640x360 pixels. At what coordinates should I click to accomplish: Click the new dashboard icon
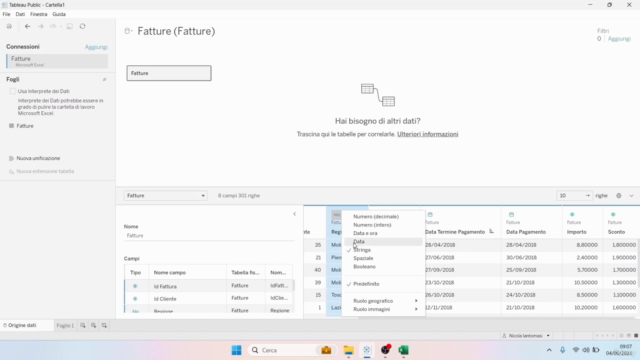pos(93,325)
